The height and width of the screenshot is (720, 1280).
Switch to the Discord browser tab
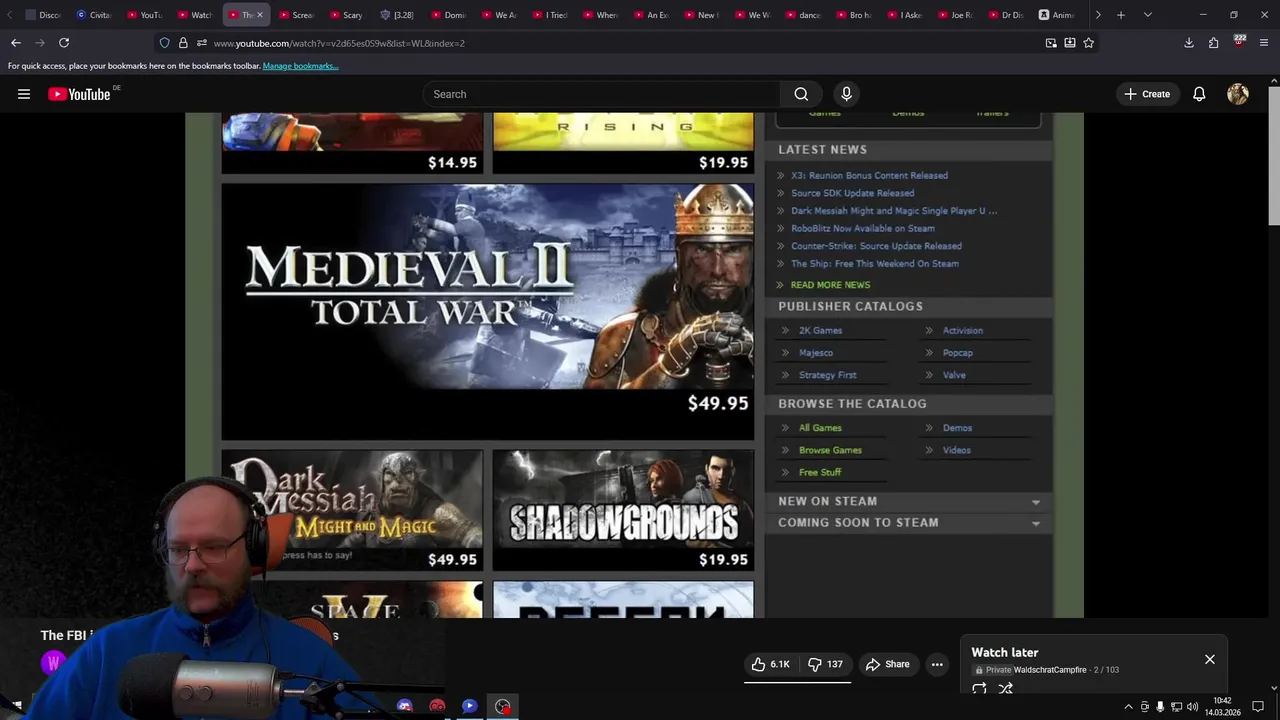[44, 15]
